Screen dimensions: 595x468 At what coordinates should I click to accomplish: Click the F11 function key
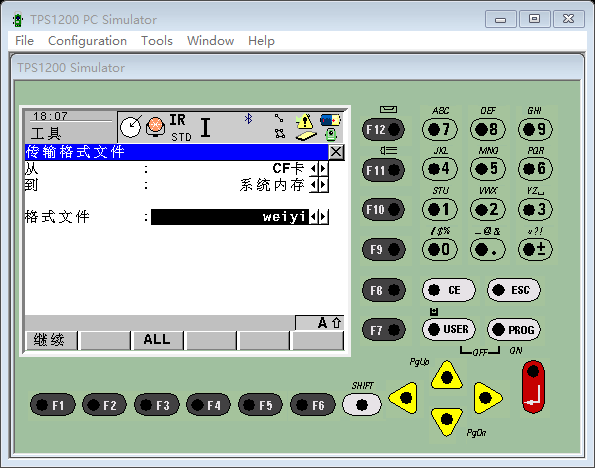coord(383,170)
